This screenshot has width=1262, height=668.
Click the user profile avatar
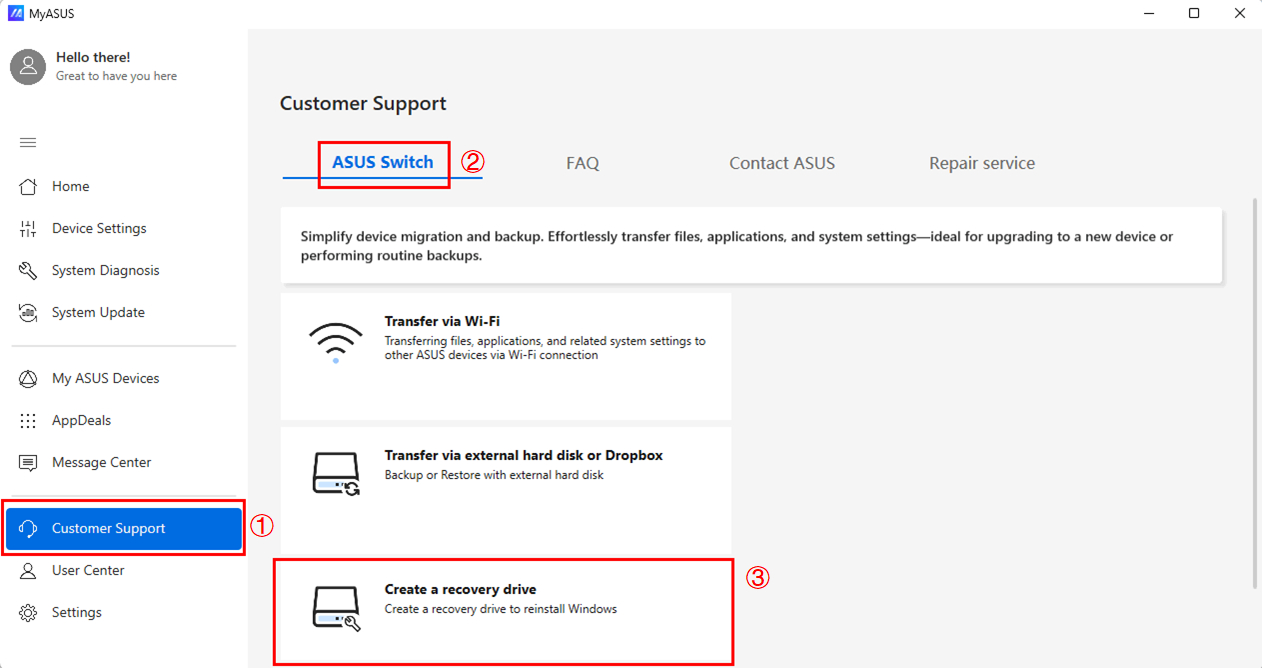pyautogui.click(x=28, y=67)
